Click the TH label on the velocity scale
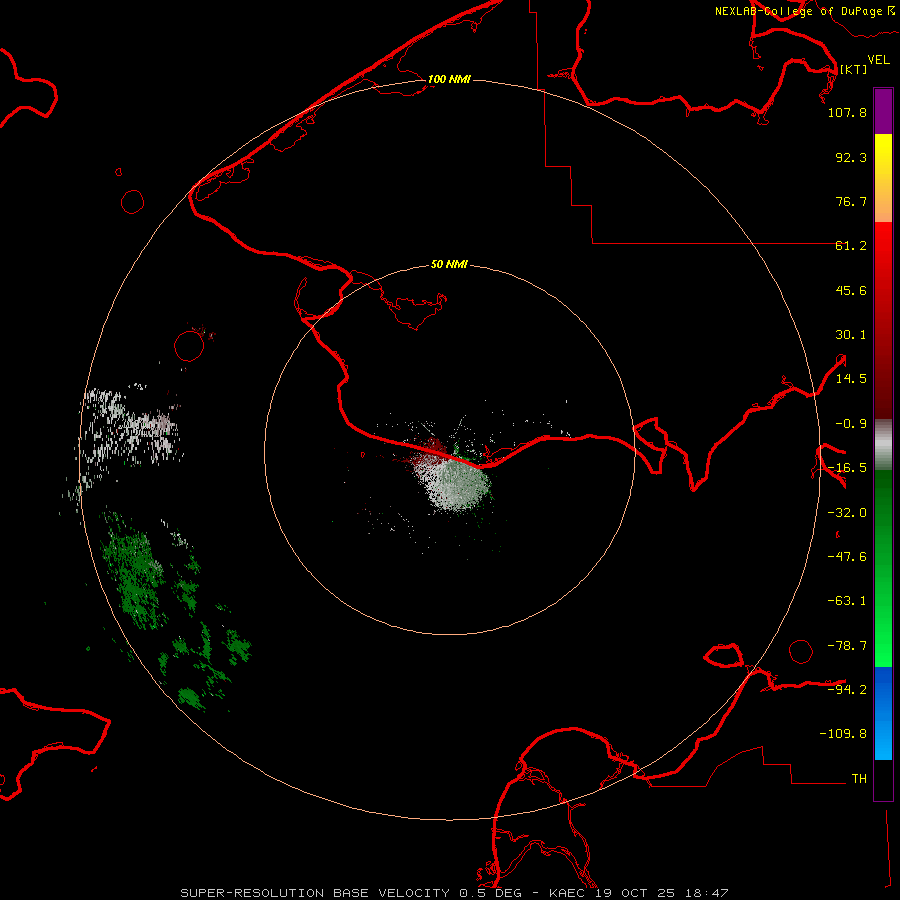900x900 pixels. point(859,779)
